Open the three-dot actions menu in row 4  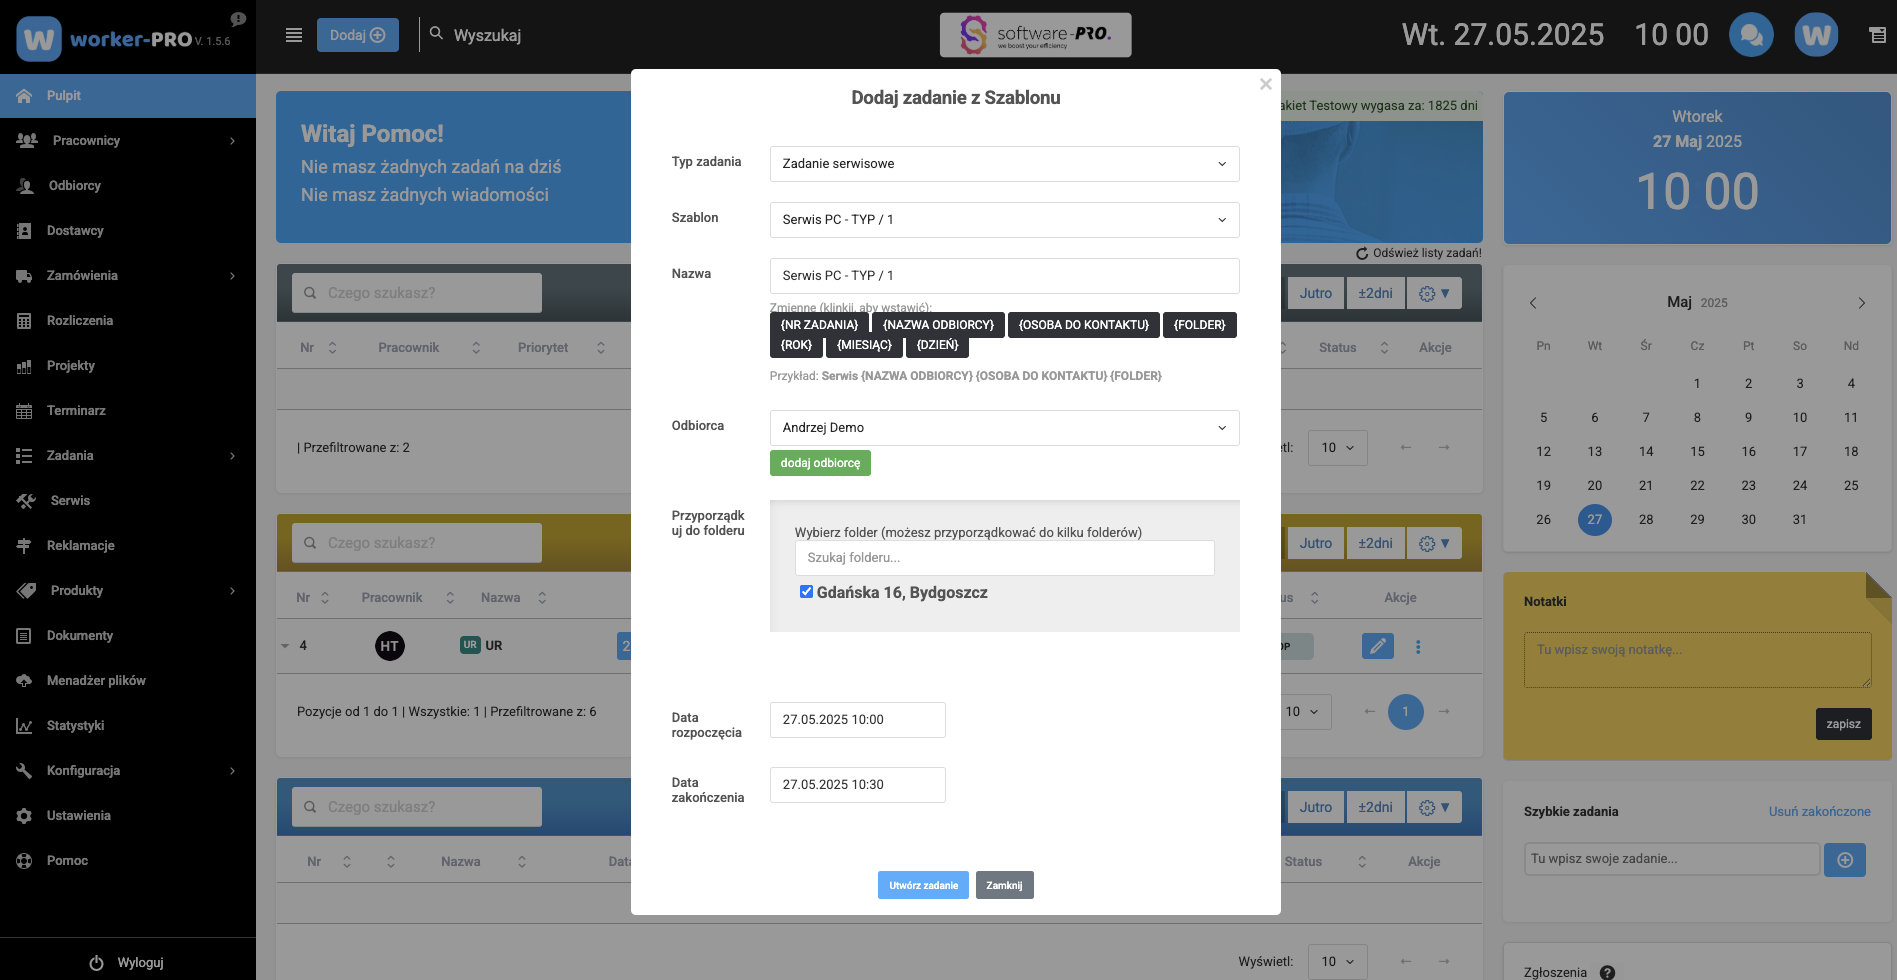[x=1418, y=647]
